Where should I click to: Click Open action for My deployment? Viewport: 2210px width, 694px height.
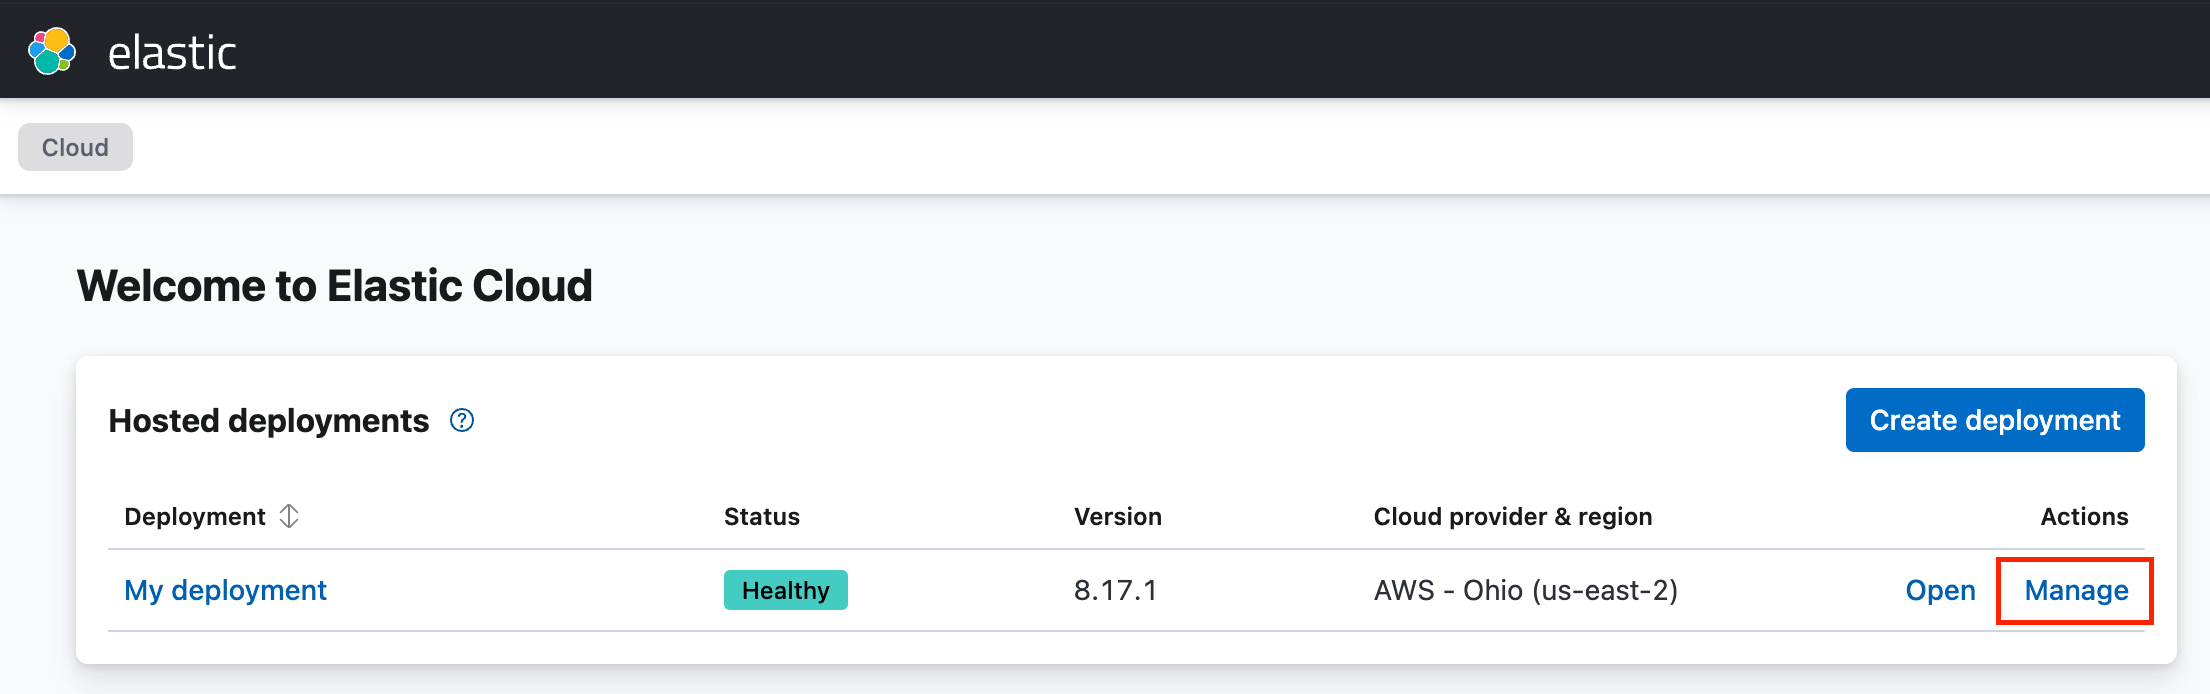click(x=1941, y=590)
